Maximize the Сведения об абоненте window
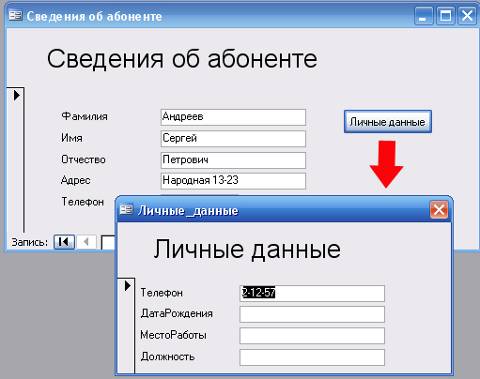 (445, 16)
